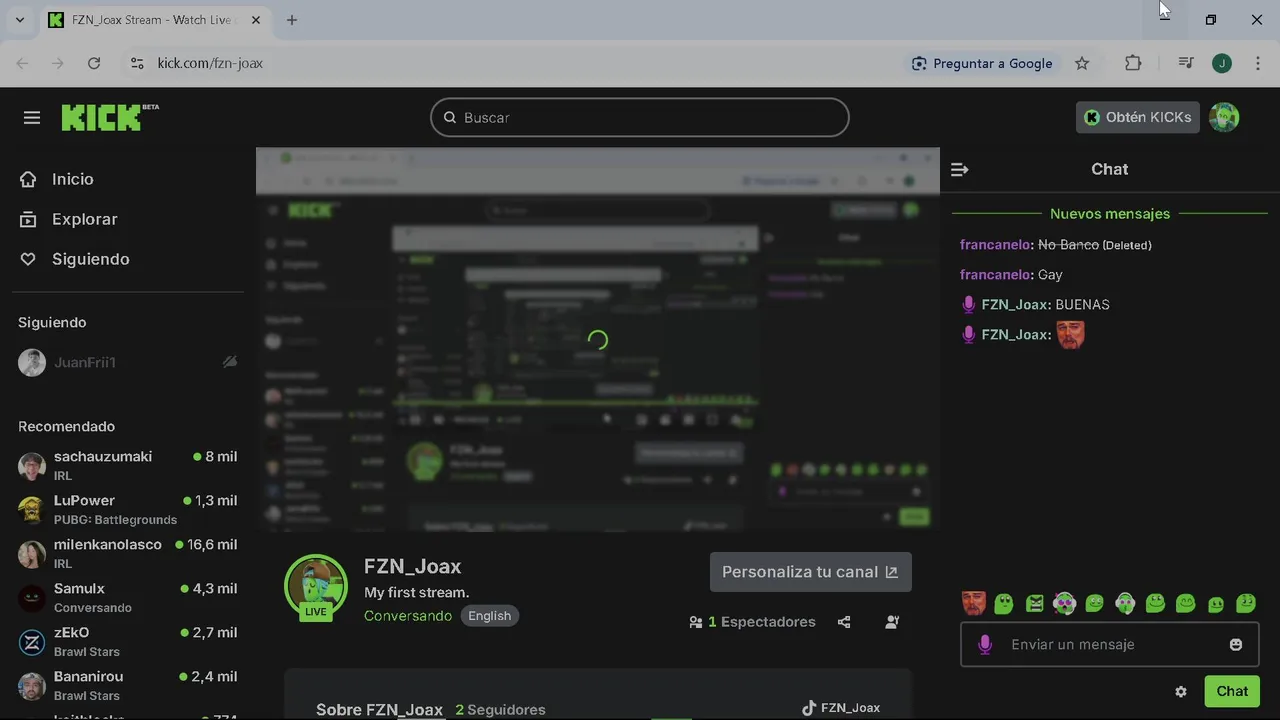
Task: Click the Obtén KICKs button
Action: click(1138, 117)
